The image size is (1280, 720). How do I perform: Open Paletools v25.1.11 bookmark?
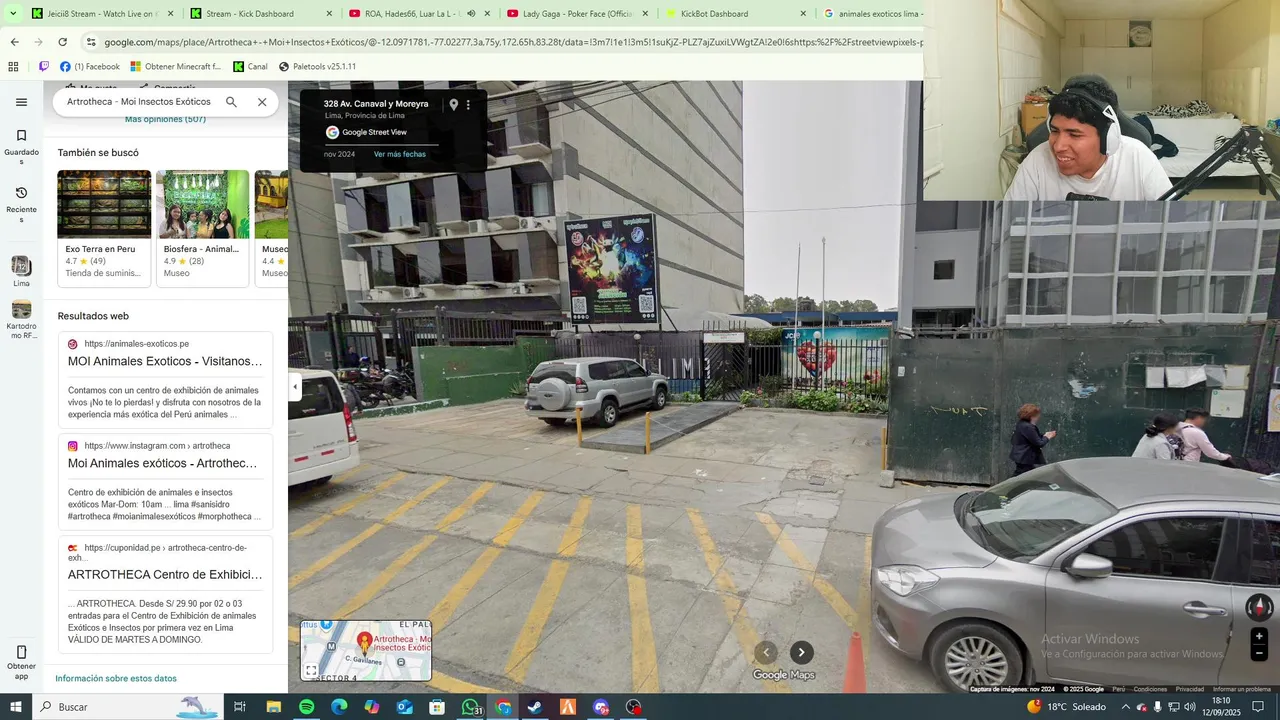click(x=317, y=67)
